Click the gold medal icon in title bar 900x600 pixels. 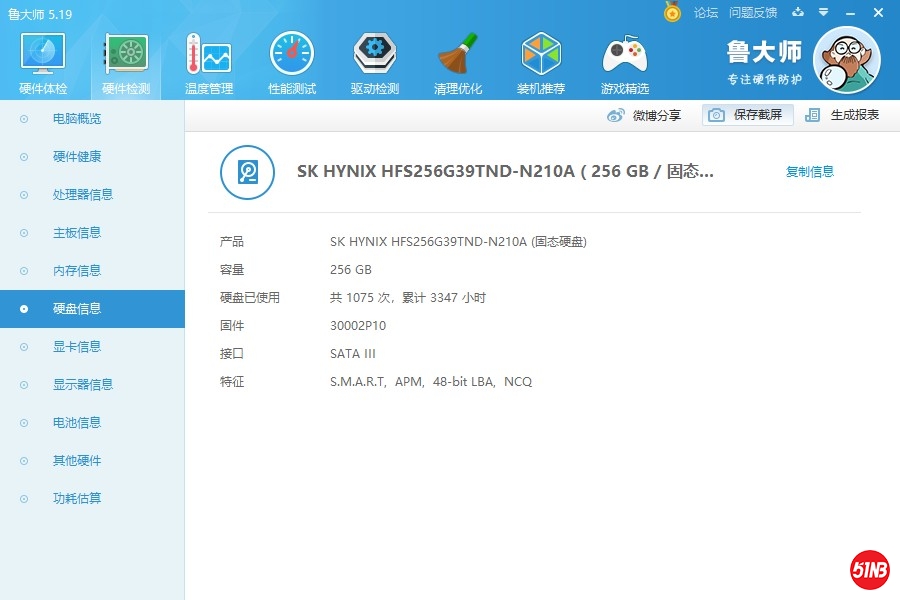(x=673, y=12)
